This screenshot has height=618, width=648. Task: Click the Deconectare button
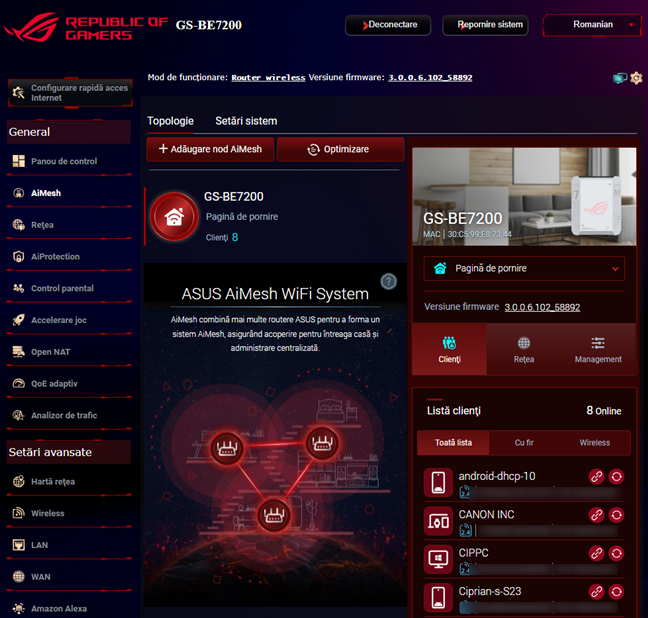pos(388,25)
